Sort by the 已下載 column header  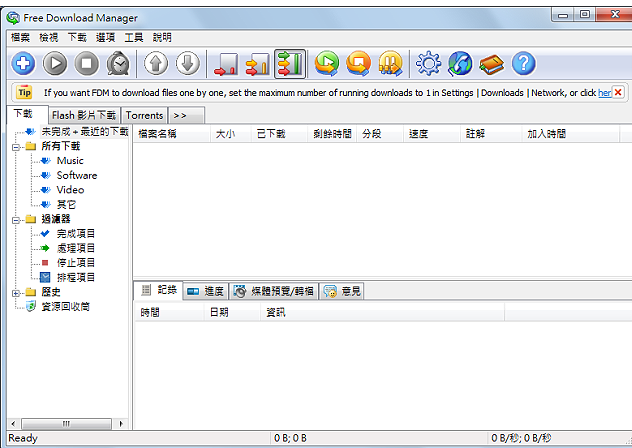[280, 134]
